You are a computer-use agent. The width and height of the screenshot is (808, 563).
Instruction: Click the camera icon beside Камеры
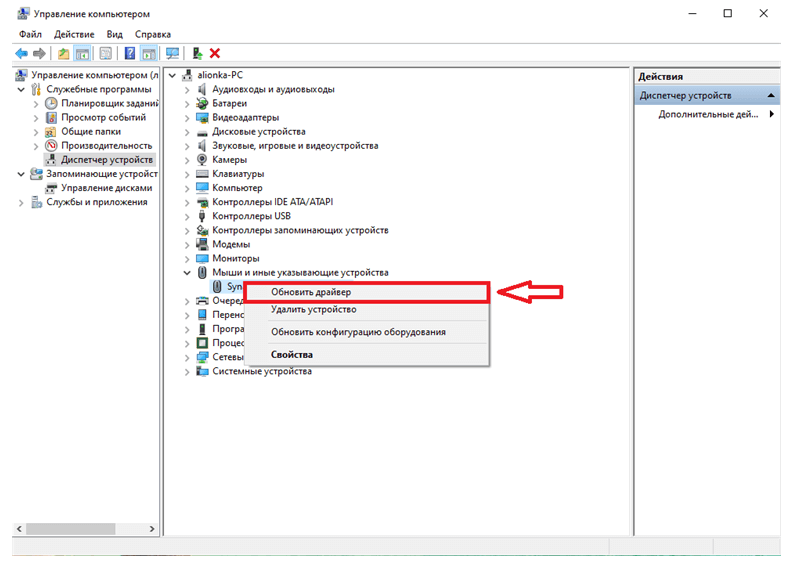pos(202,160)
